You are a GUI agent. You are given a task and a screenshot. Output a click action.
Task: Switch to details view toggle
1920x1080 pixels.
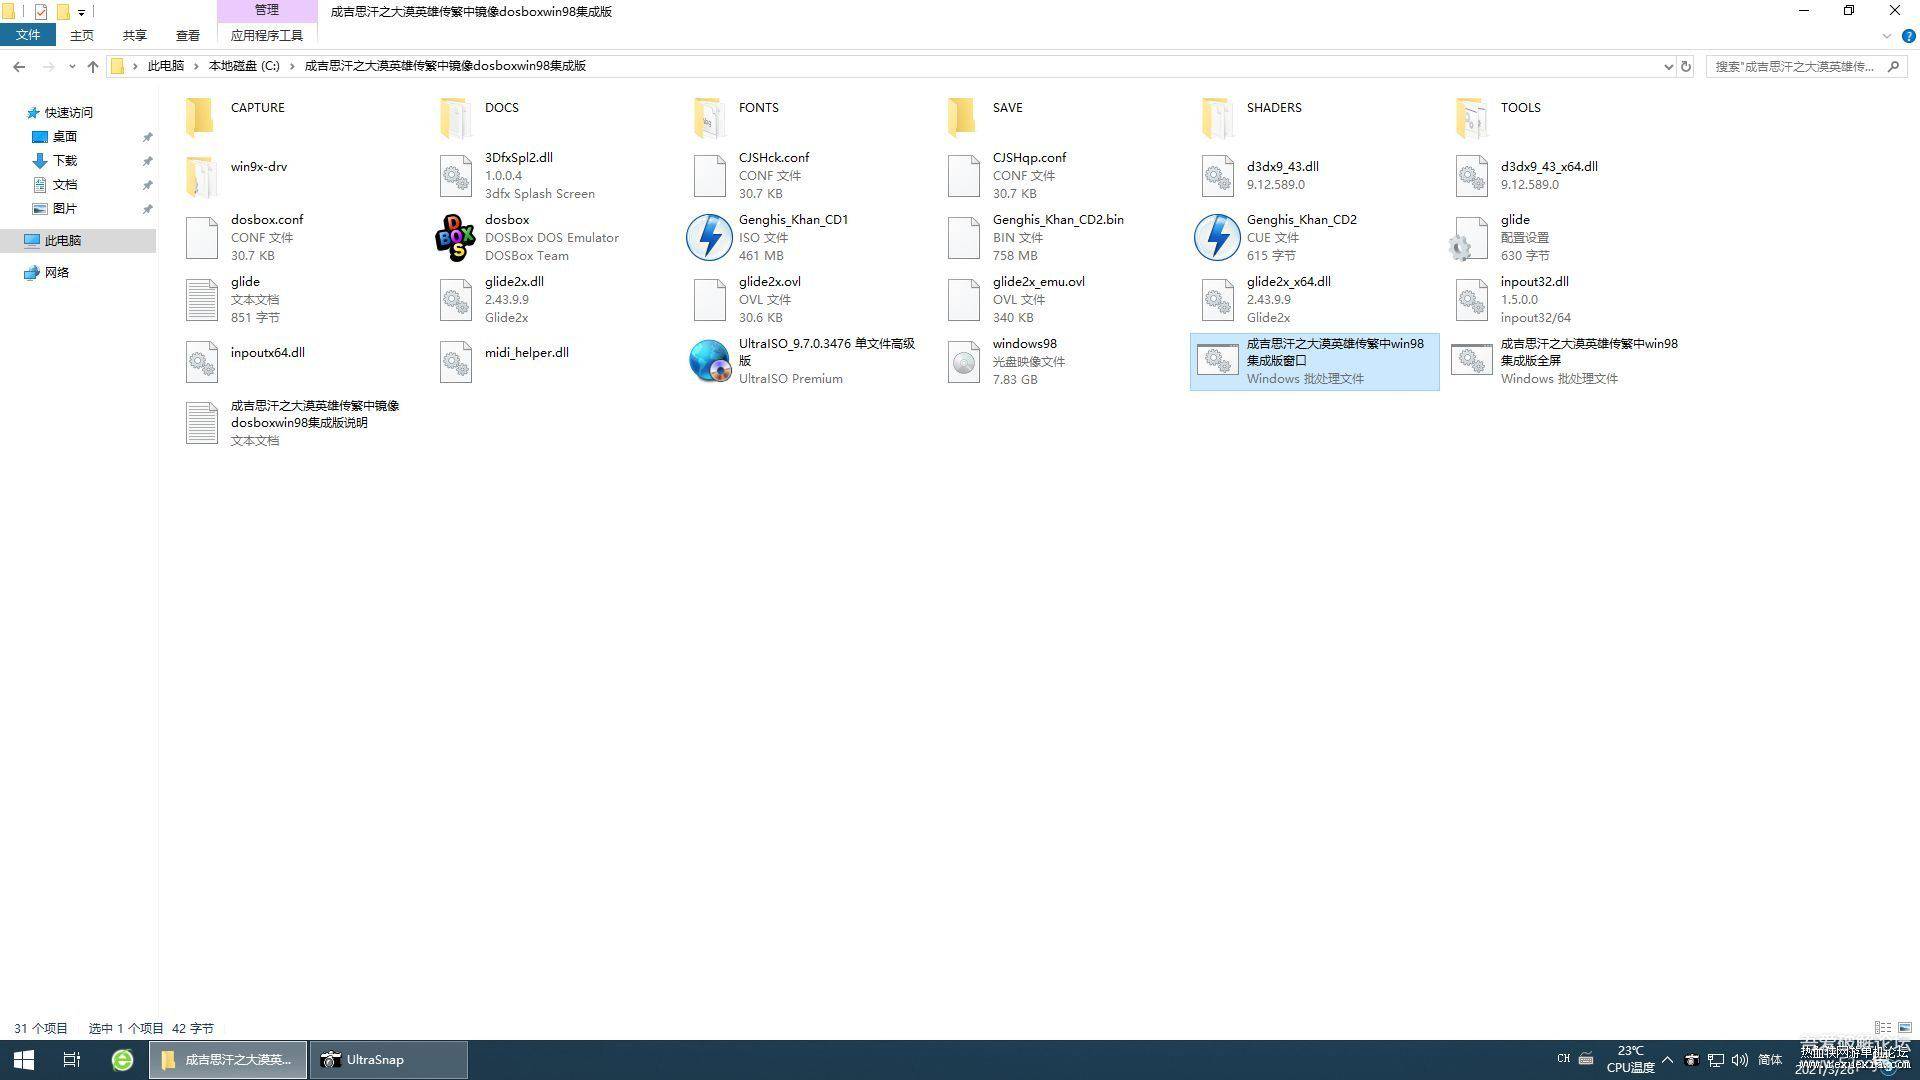click(x=1882, y=1028)
